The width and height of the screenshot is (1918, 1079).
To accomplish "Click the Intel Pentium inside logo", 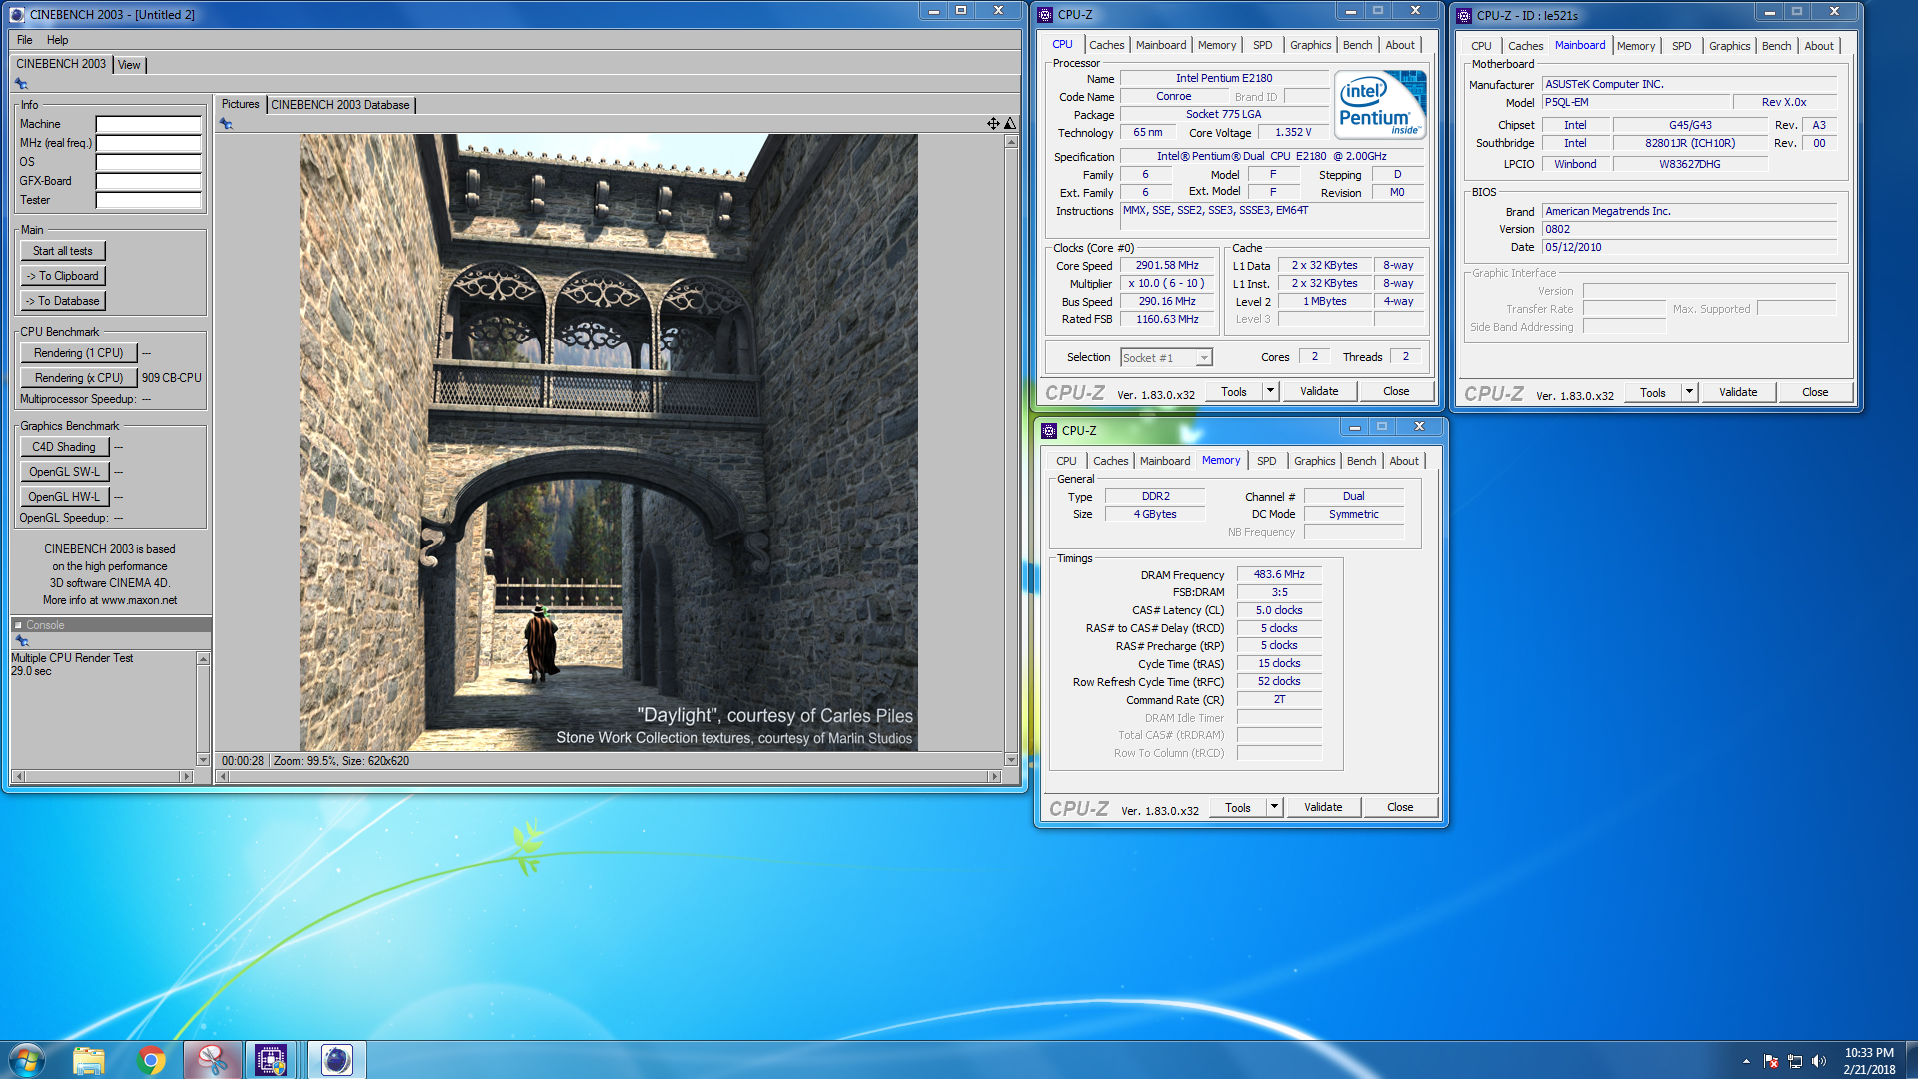I will click(1381, 105).
